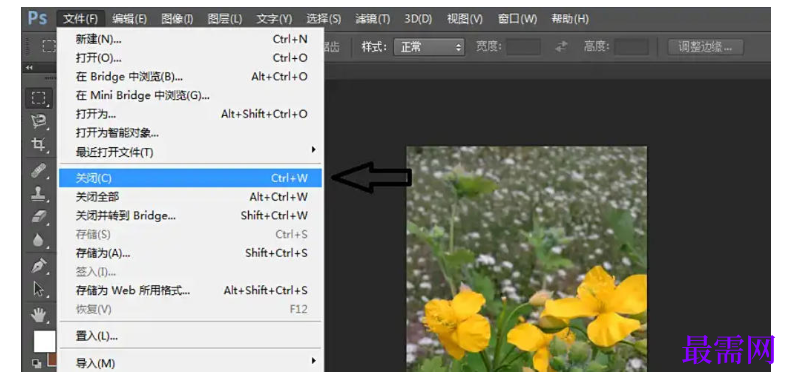794x381 pixels.
Task: Open the 视图(V) menu
Action: tap(464, 19)
